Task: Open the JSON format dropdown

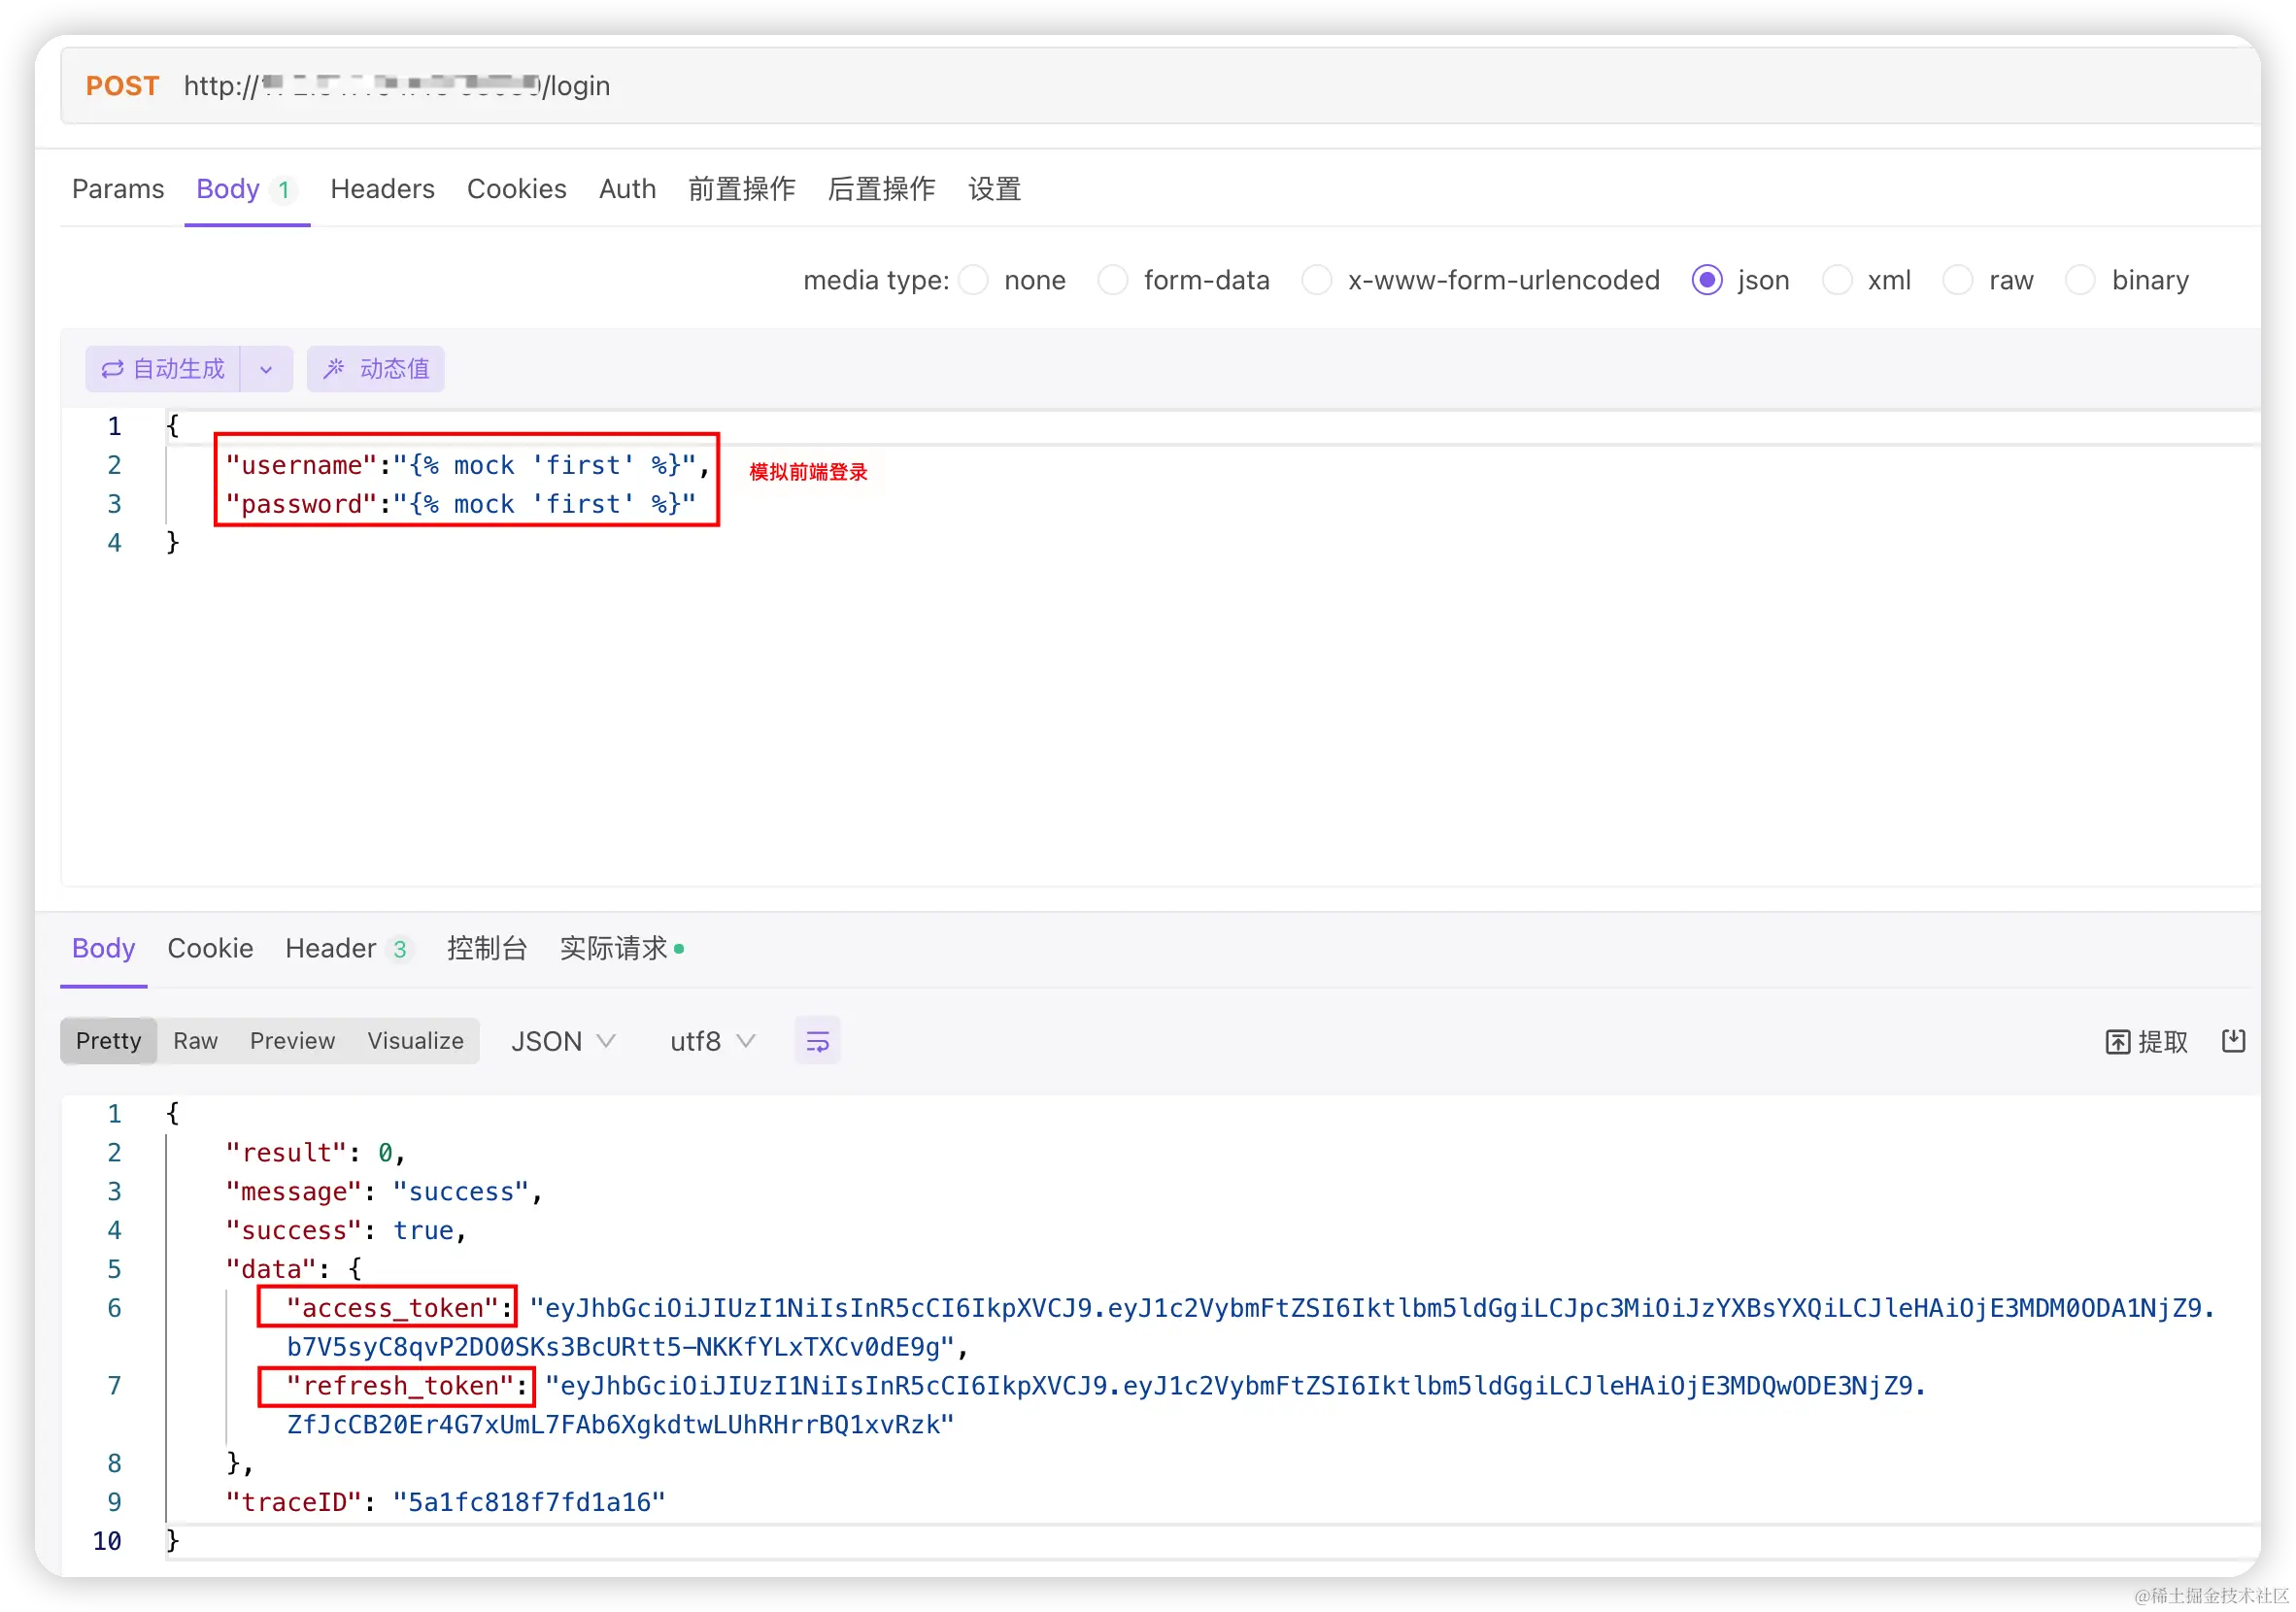Action: click(x=562, y=1041)
